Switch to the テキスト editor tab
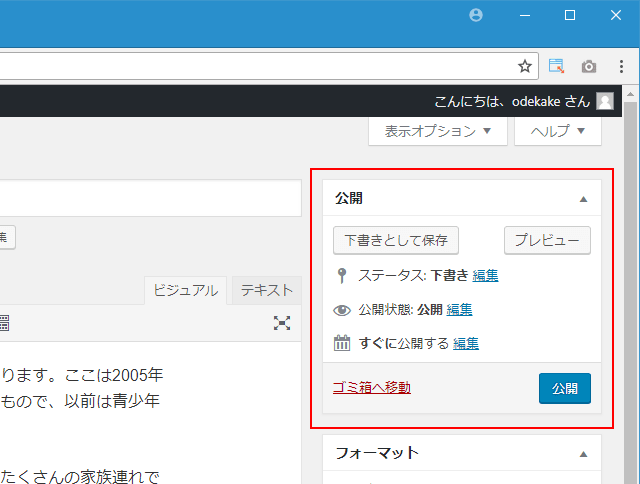This screenshot has width=640, height=484. tap(267, 290)
